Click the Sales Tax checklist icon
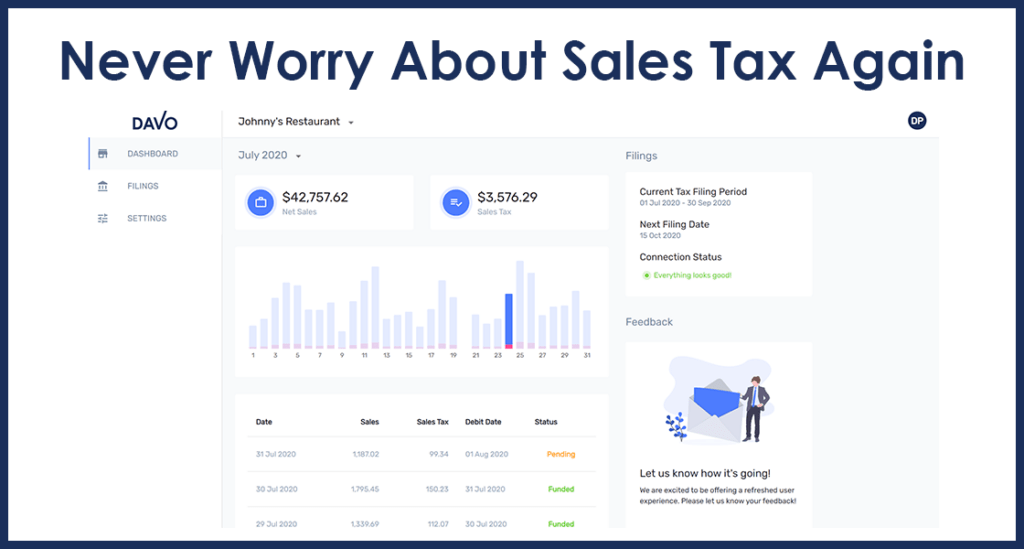1024x549 pixels. pyautogui.click(x=457, y=203)
